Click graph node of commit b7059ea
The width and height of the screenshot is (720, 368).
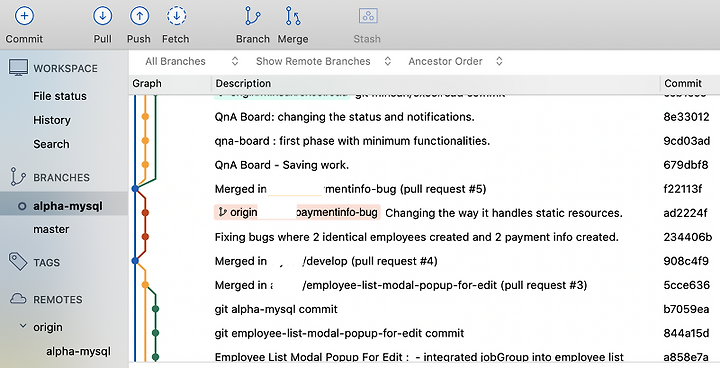coord(155,309)
